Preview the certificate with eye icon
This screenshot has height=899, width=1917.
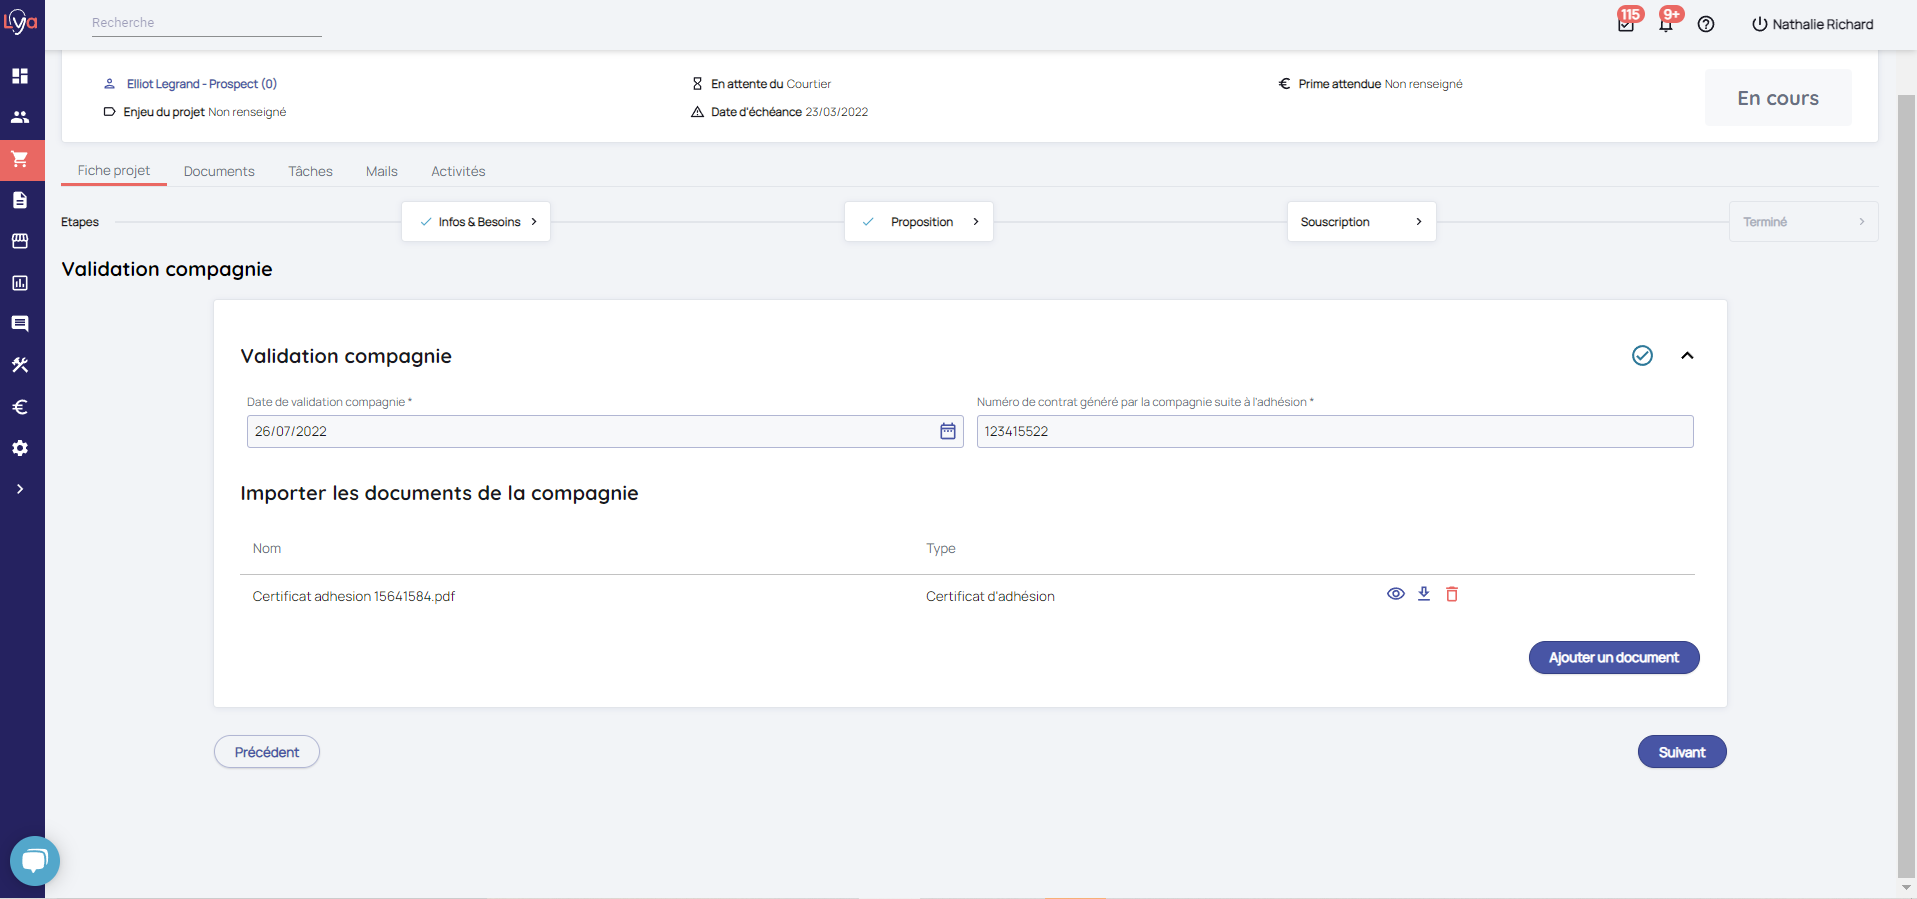tap(1396, 594)
